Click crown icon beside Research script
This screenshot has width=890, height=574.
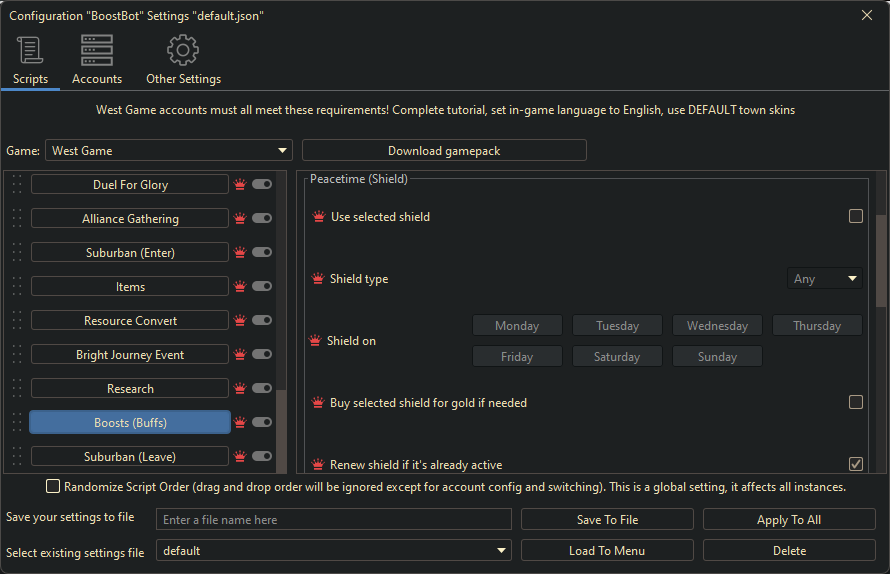[x=240, y=389]
